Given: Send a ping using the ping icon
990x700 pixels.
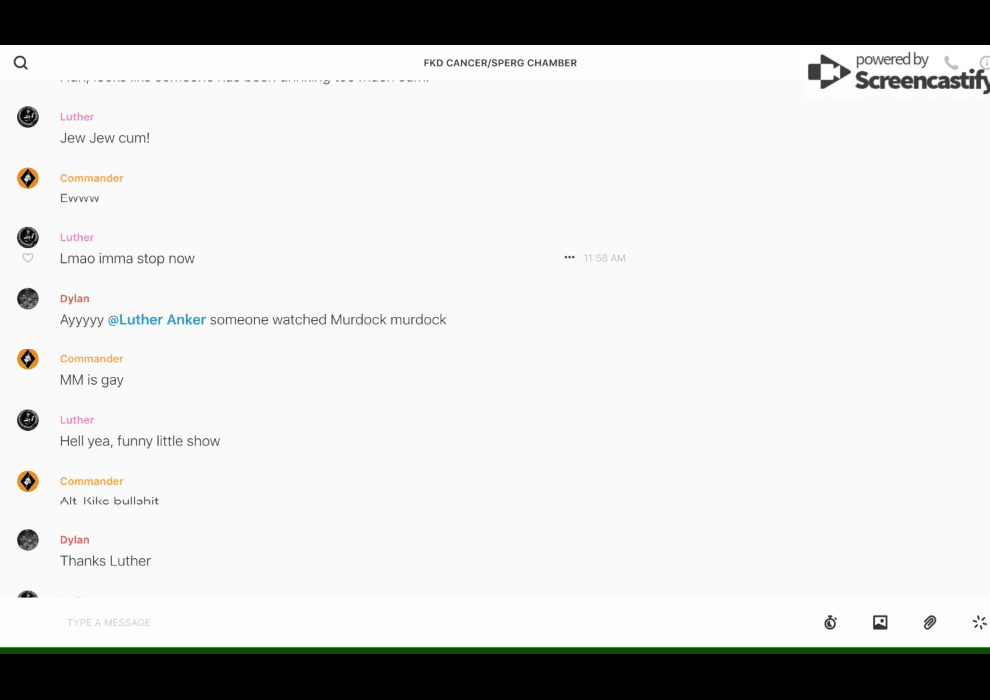Looking at the screenshot, I should [x=979, y=623].
